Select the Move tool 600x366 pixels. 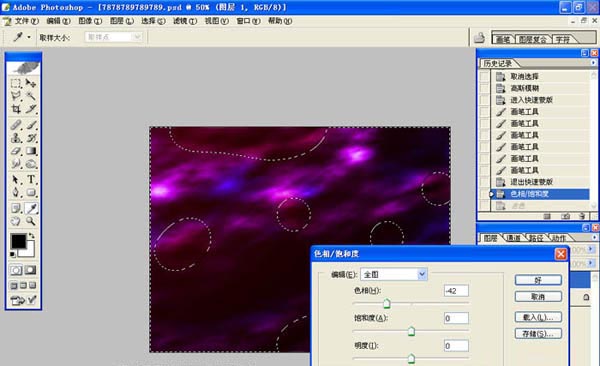pyautogui.click(x=31, y=83)
